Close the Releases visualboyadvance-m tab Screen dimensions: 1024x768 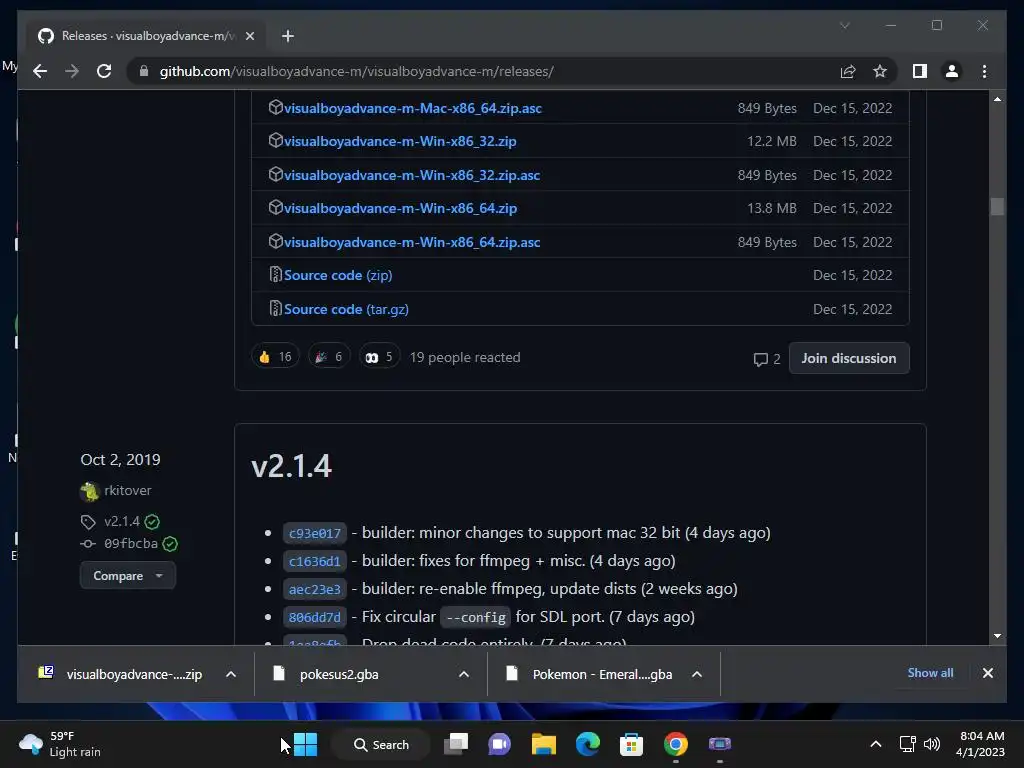(x=249, y=36)
